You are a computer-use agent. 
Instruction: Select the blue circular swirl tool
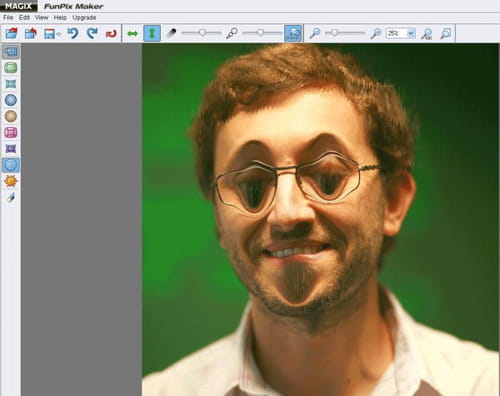11,100
